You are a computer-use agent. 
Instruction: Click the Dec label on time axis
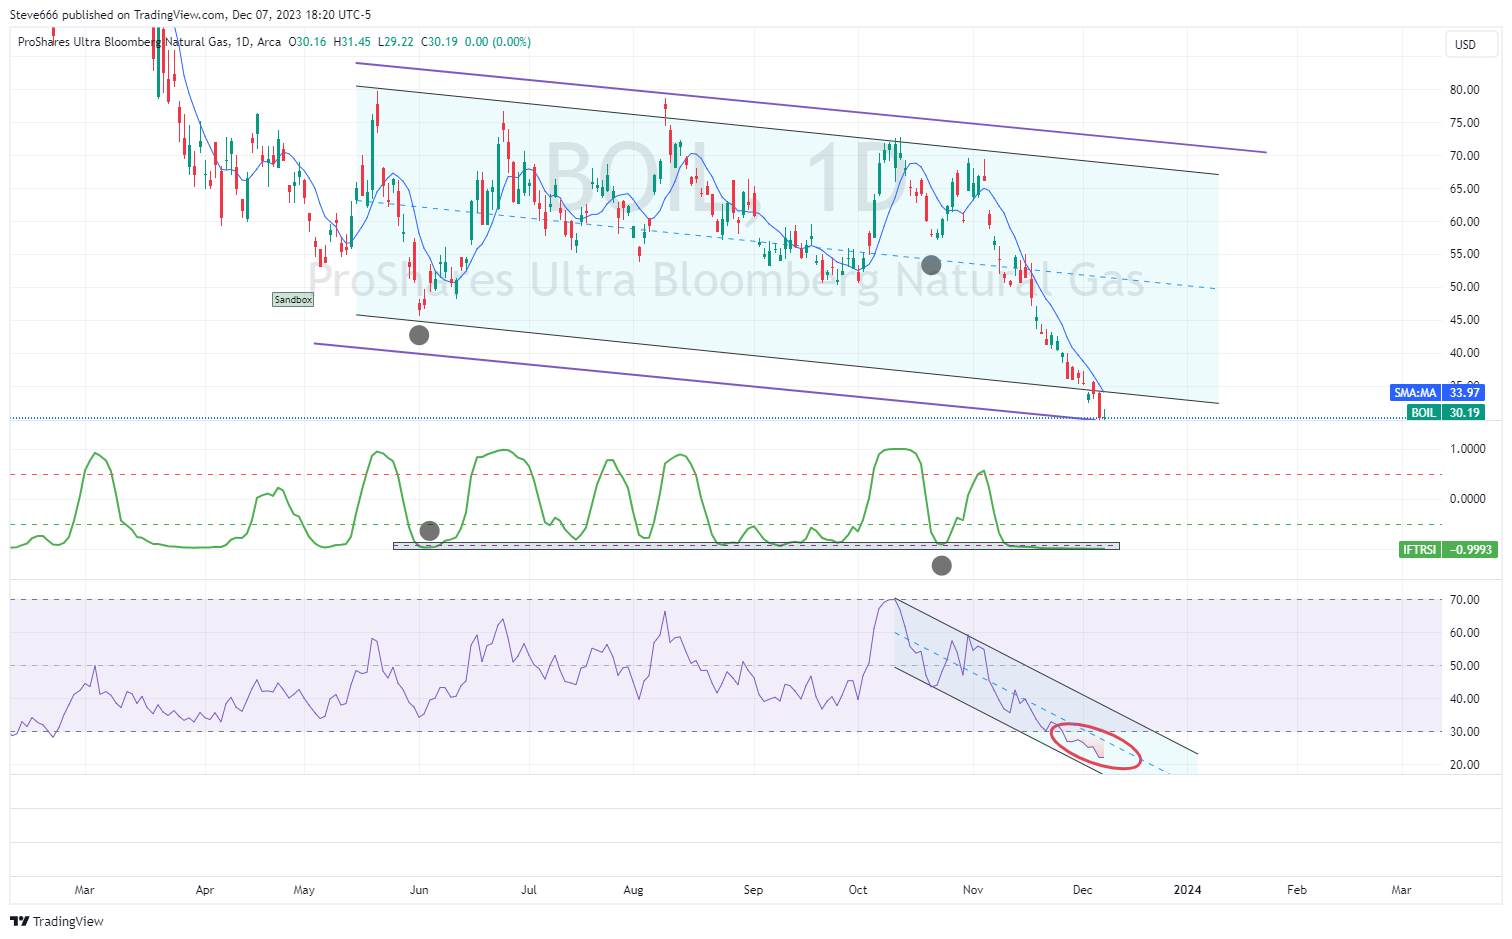[x=1082, y=890]
